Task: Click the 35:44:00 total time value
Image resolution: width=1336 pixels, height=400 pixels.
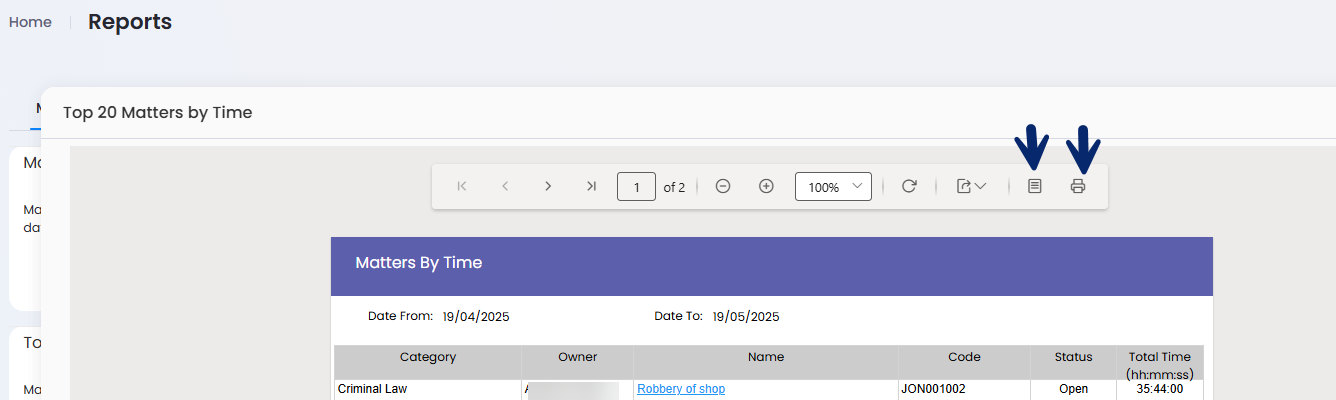Action: tap(1160, 389)
